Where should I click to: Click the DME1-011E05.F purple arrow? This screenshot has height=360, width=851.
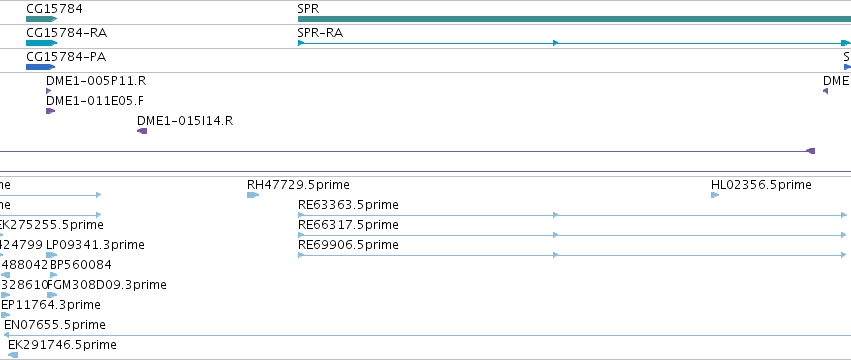pyautogui.click(x=50, y=111)
